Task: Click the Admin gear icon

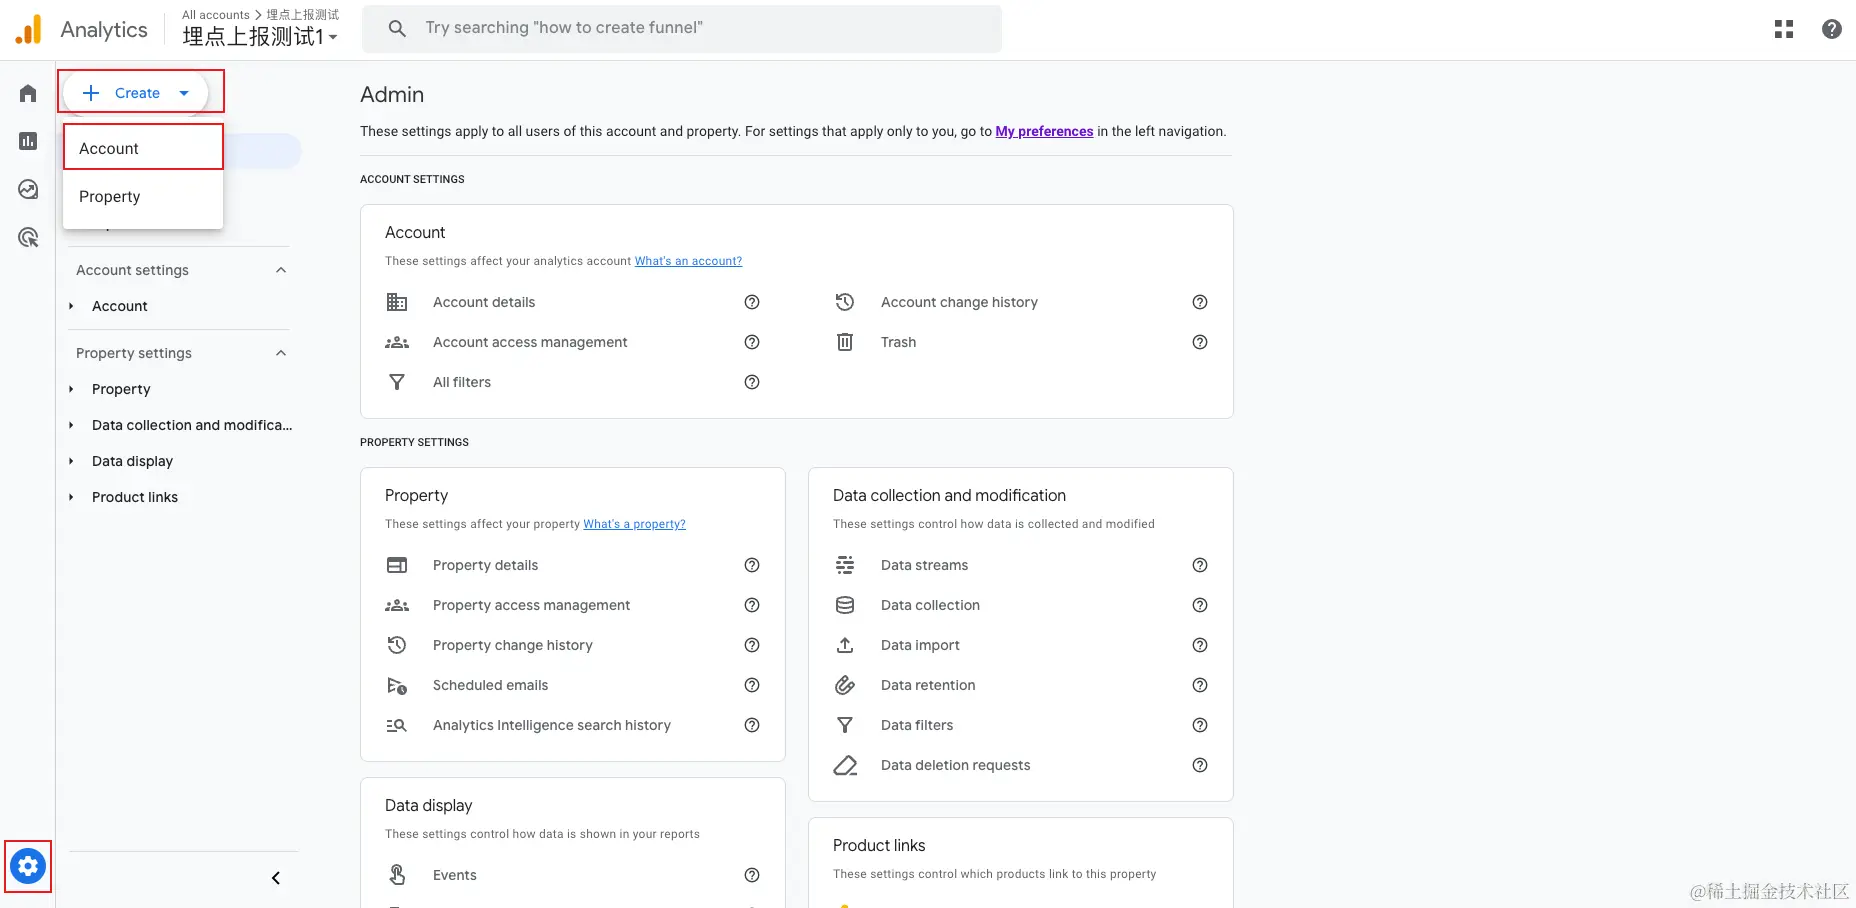Action: [28, 866]
